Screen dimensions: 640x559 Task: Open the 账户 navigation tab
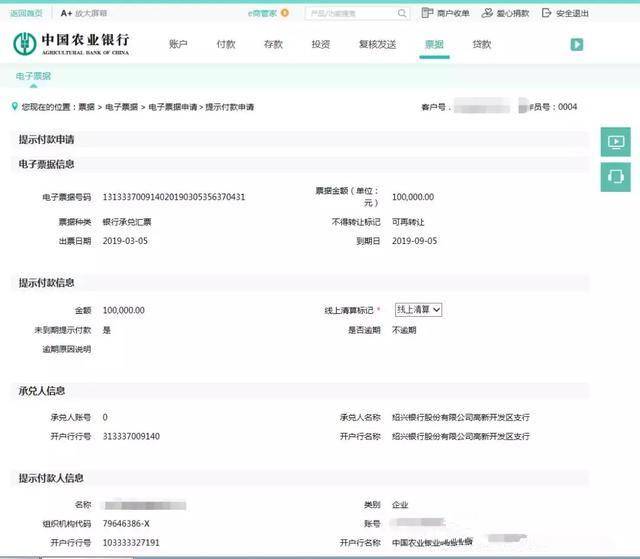point(178,44)
